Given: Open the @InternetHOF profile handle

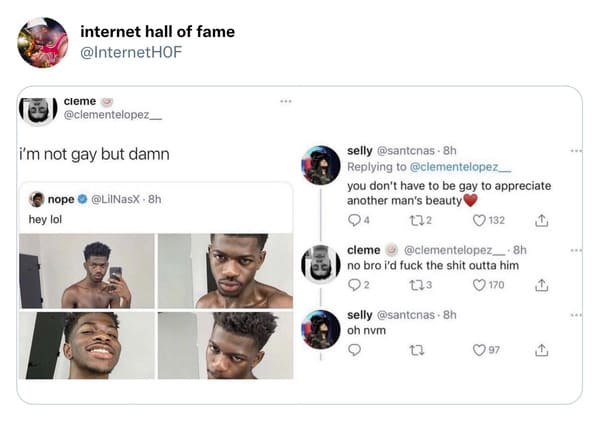Looking at the screenshot, I should 131,52.
